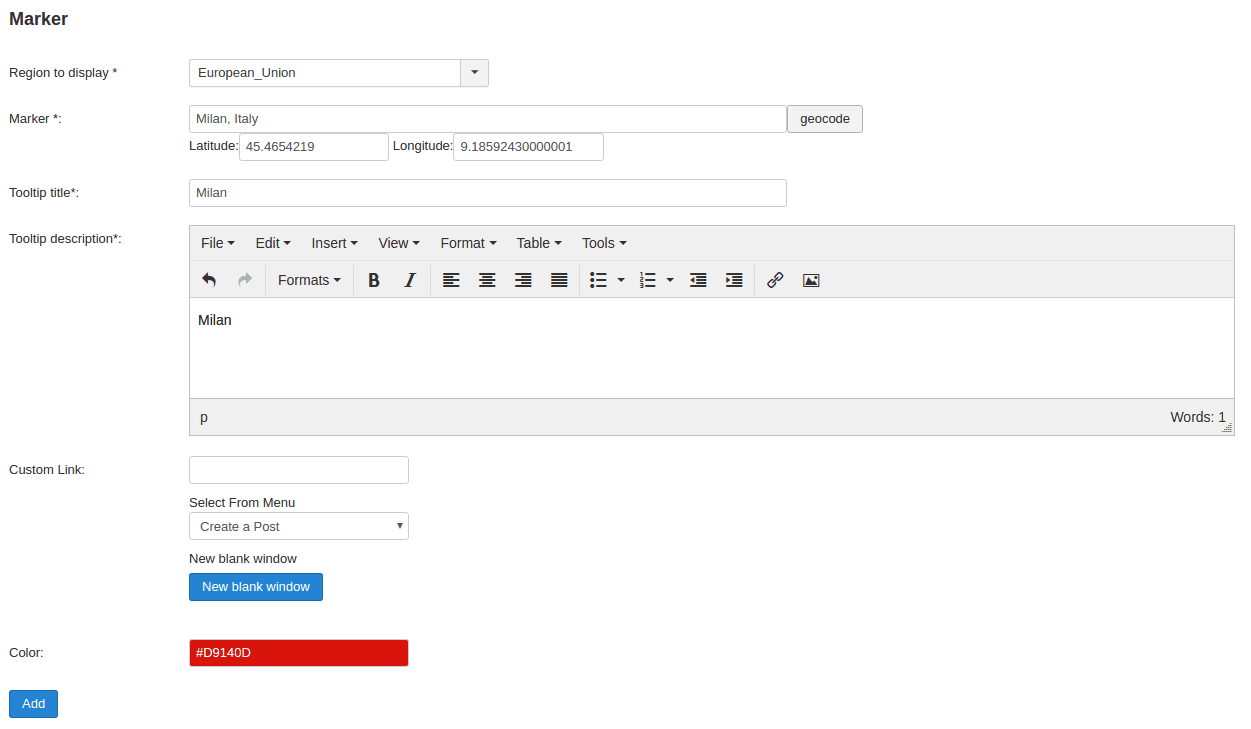Toggle Bold formatting in the editor
Viewport: 1251px width, 729px height.
coord(374,280)
